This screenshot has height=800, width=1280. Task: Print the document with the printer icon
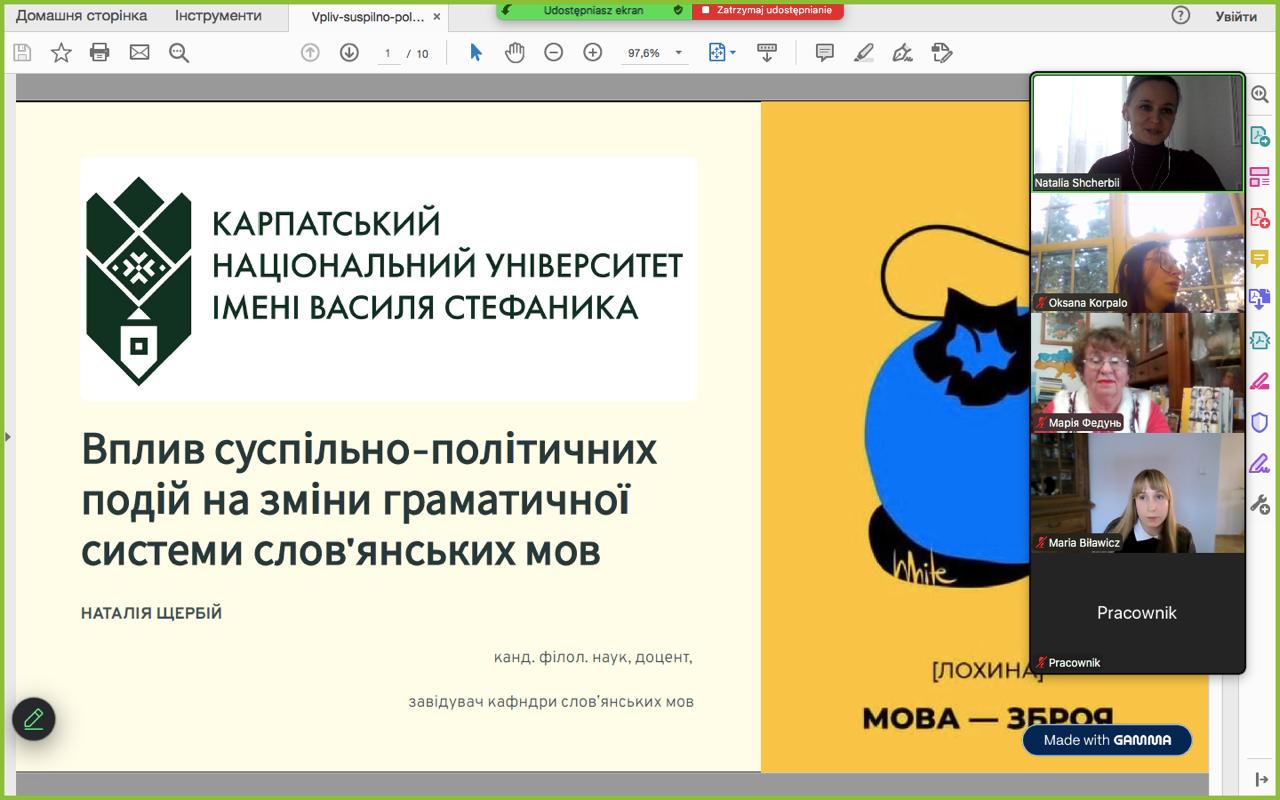[100, 53]
